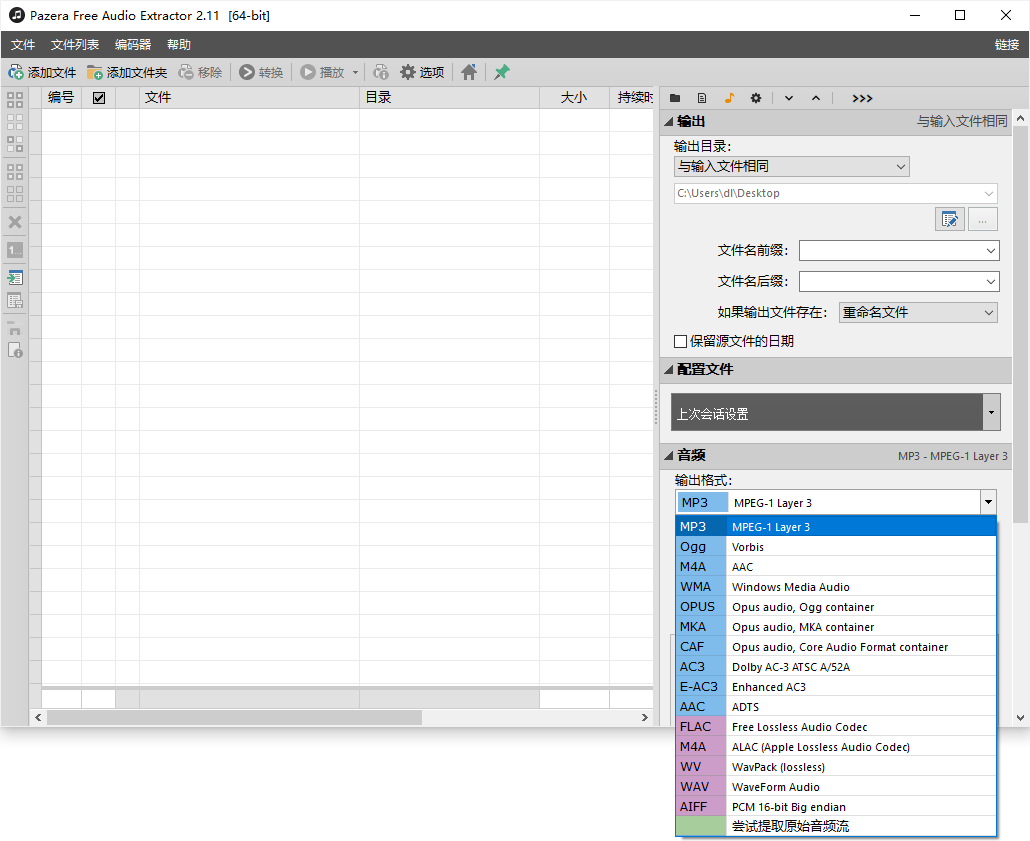Open the 输出目录 dropdown showing 与输入文件相同

click(x=790, y=165)
